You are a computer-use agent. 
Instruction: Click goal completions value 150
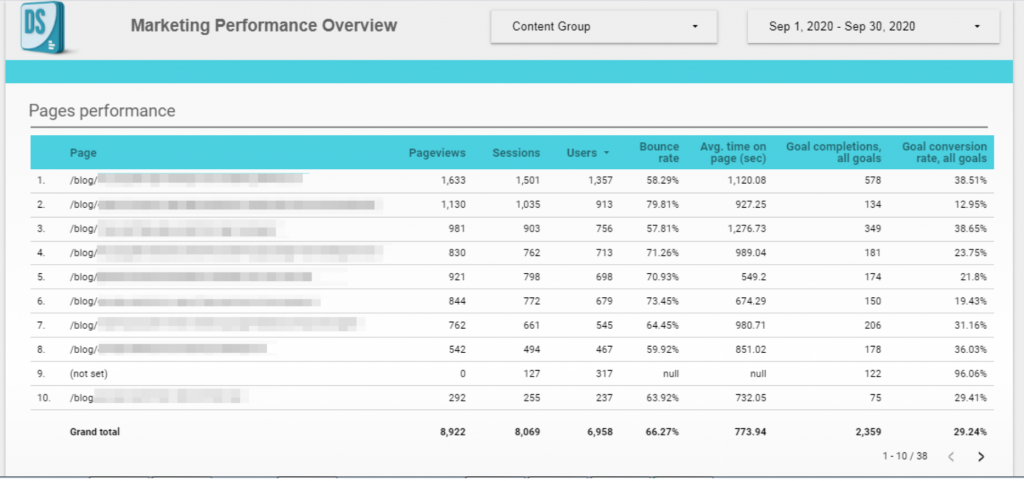point(872,302)
